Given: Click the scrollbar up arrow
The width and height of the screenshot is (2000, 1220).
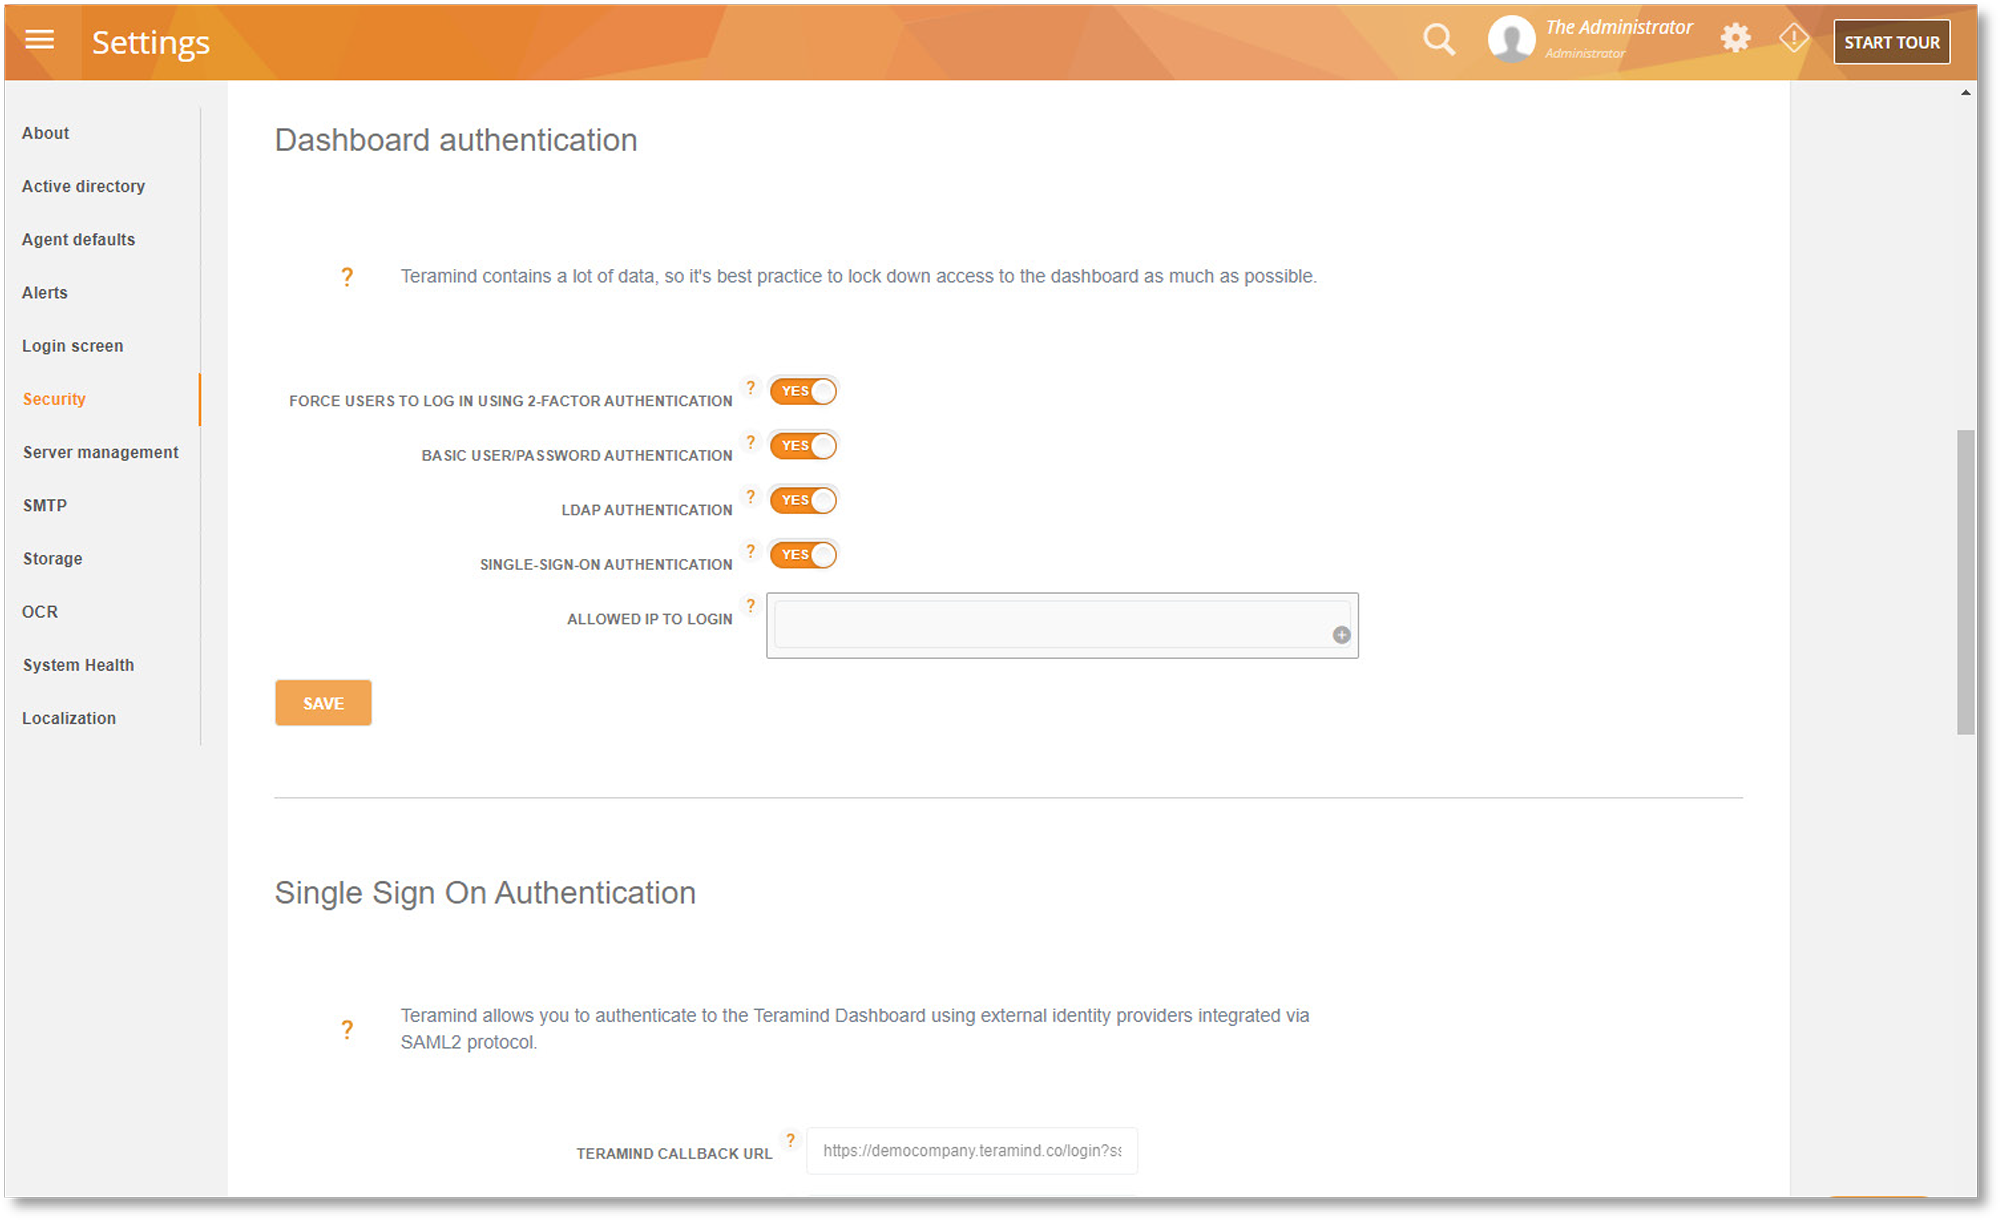Looking at the screenshot, I should 1966,92.
